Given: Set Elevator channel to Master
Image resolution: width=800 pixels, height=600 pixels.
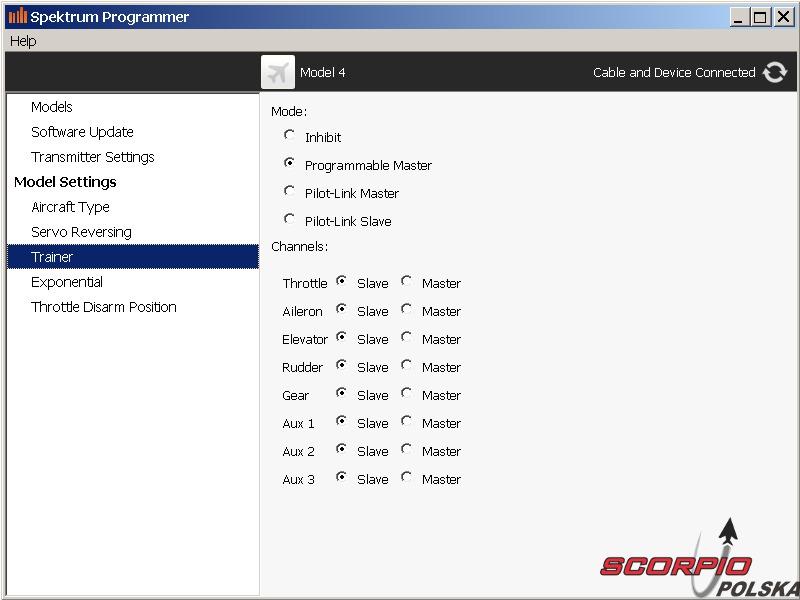Looking at the screenshot, I should [406, 337].
